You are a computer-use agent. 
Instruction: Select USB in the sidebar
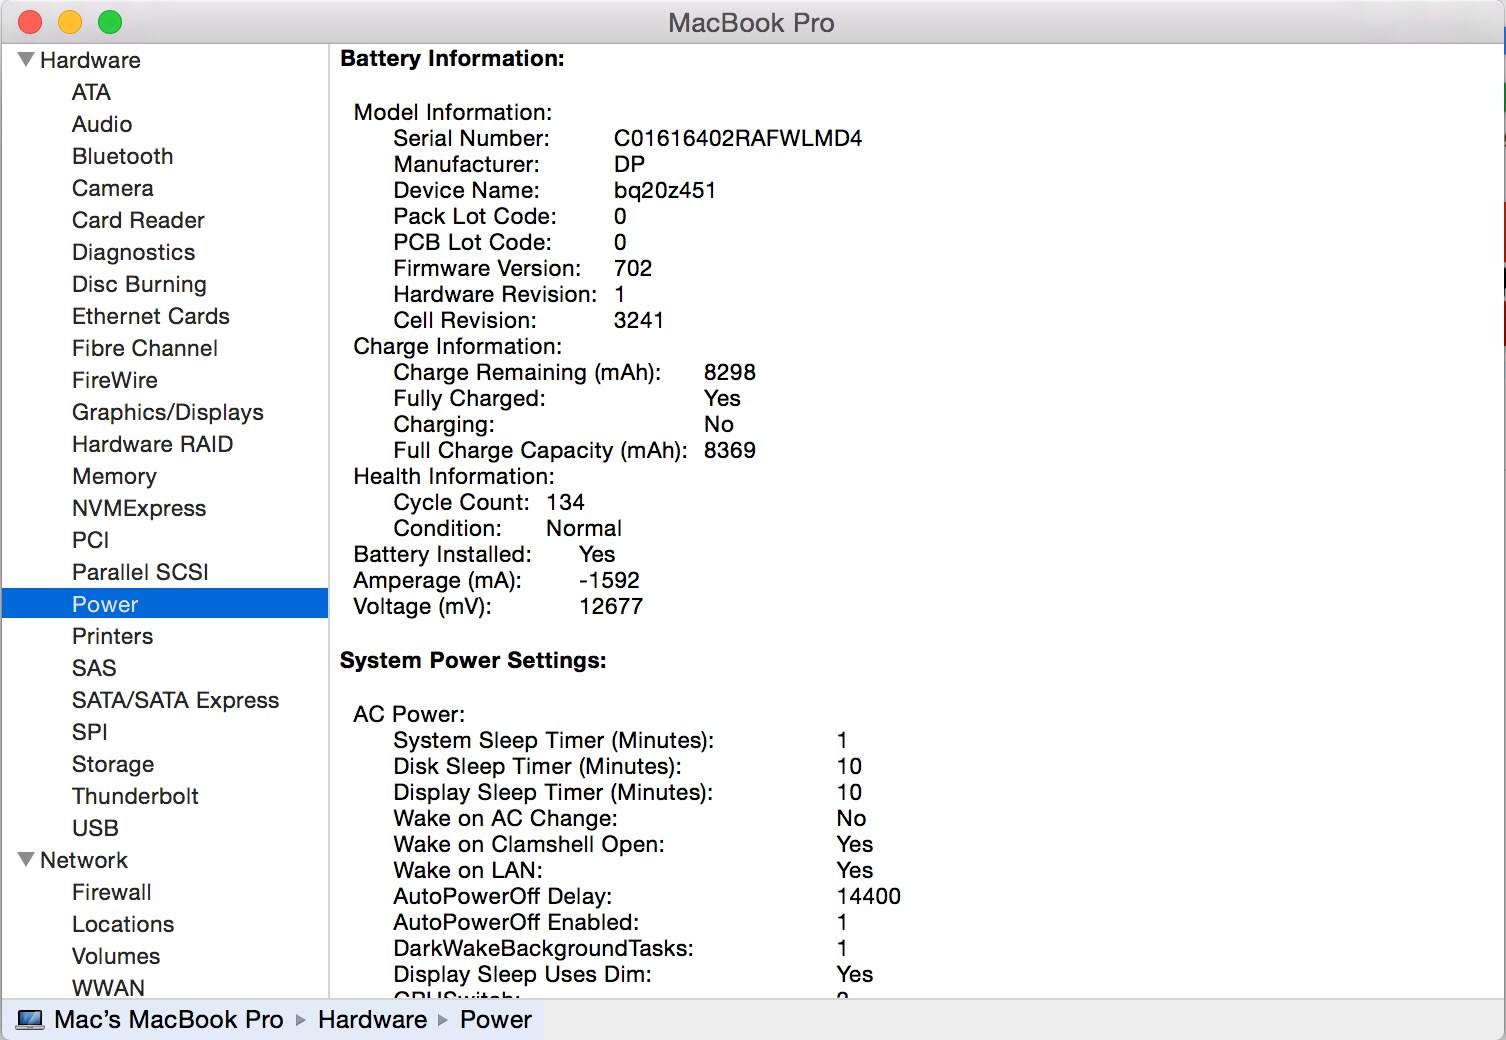pyautogui.click(x=95, y=828)
